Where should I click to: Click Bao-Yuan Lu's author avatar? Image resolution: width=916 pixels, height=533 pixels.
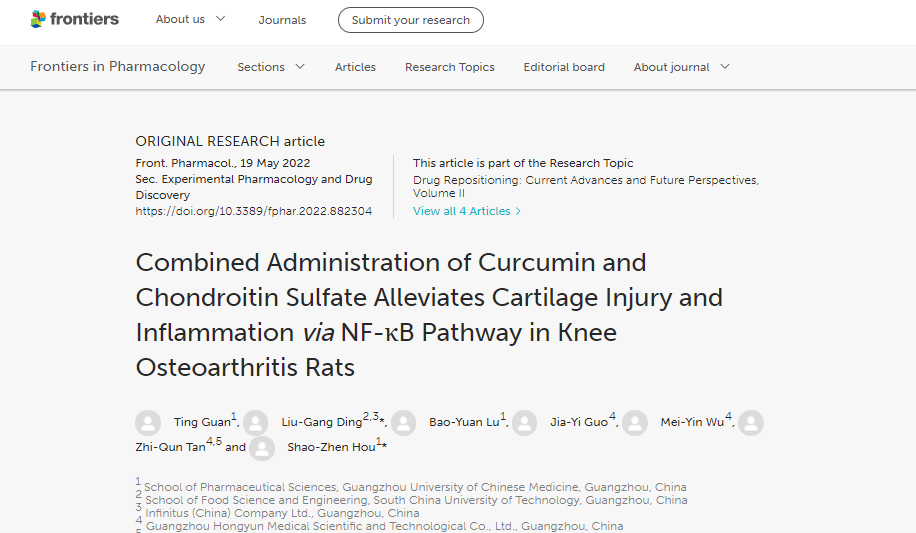(404, 423)
